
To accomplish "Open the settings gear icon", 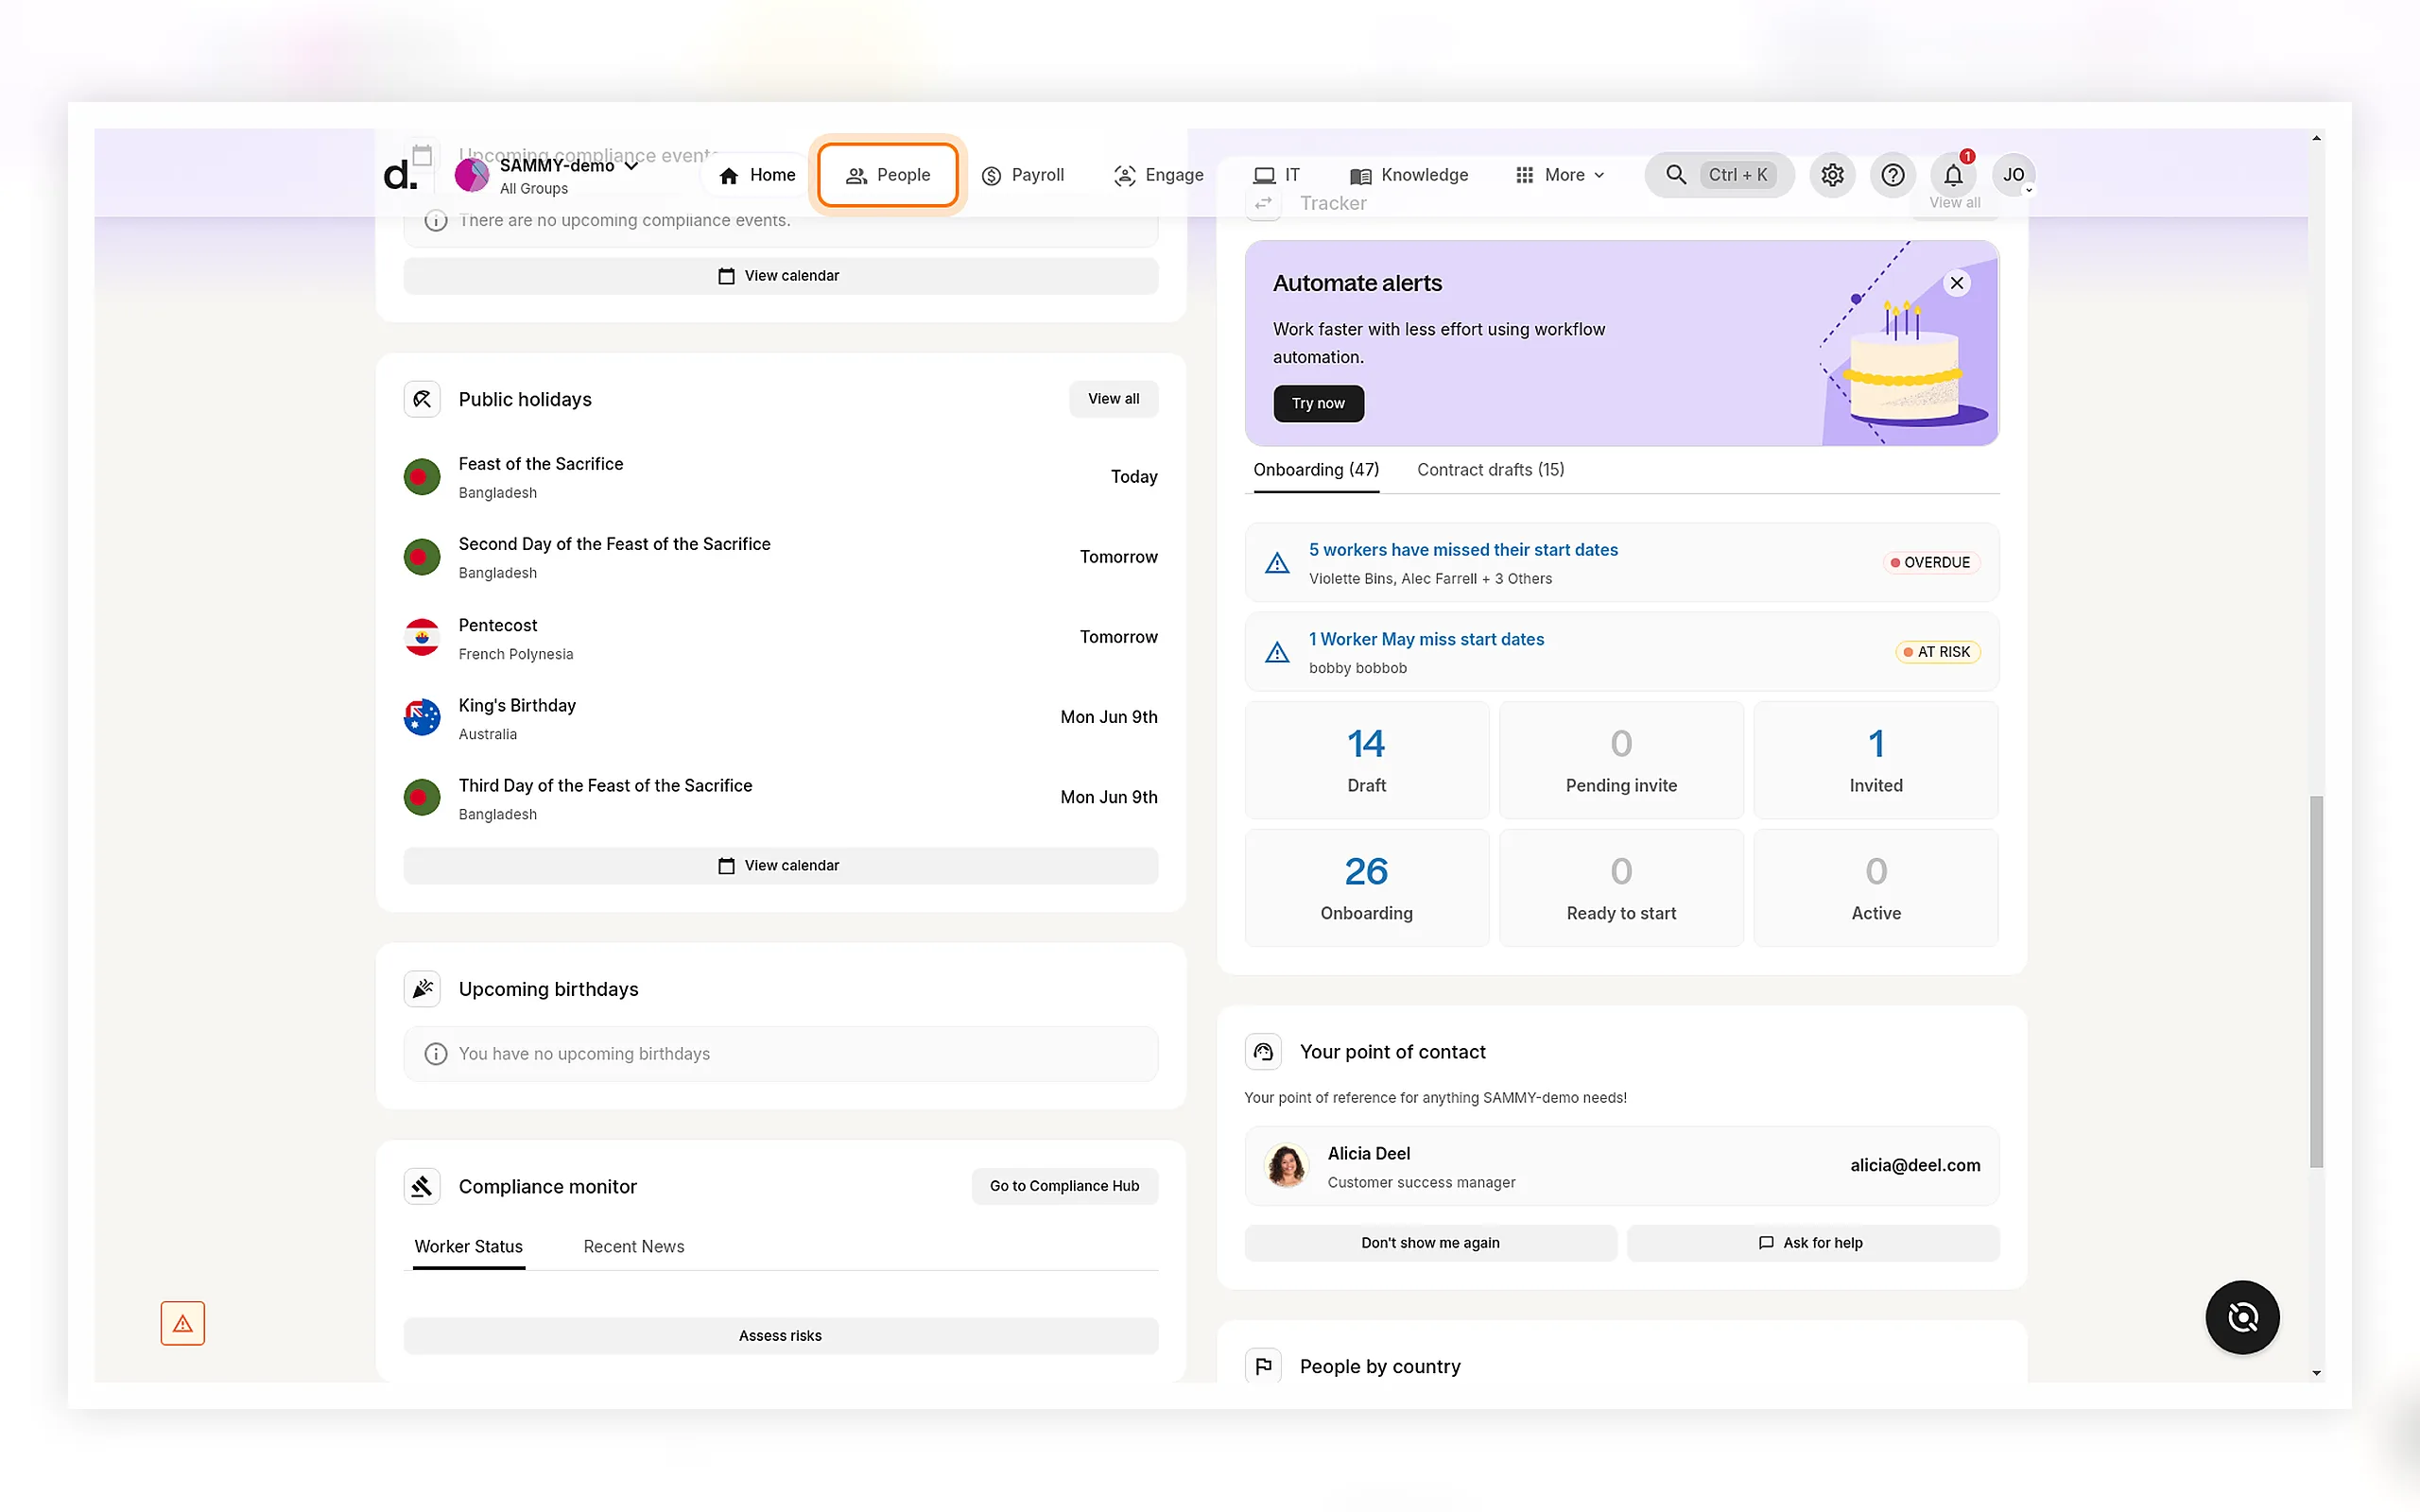I will coord(1832,175).
